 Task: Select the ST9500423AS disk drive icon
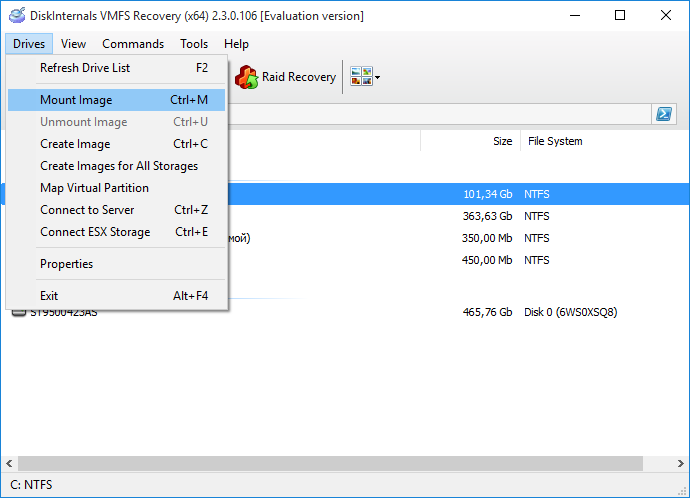click(x=19, y=312)
